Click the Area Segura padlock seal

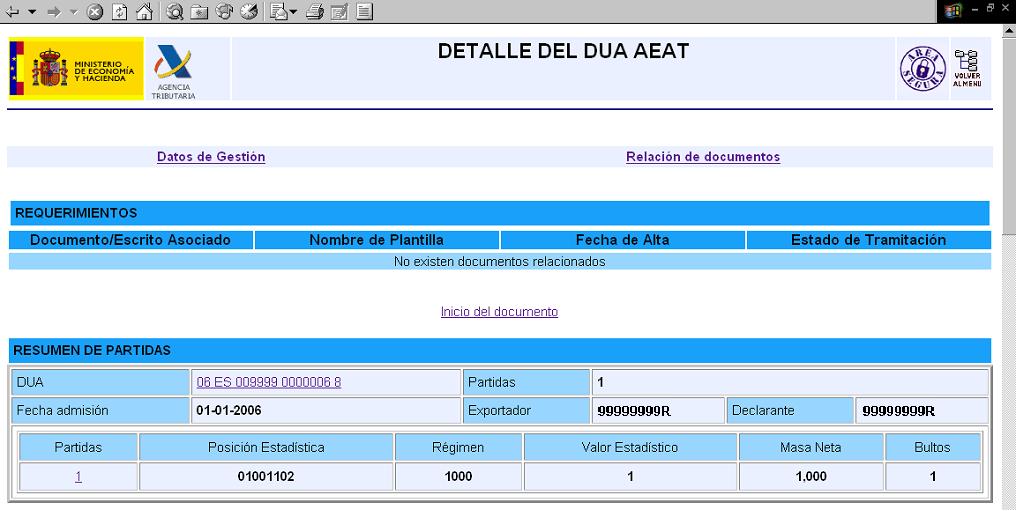pos(922,69)
